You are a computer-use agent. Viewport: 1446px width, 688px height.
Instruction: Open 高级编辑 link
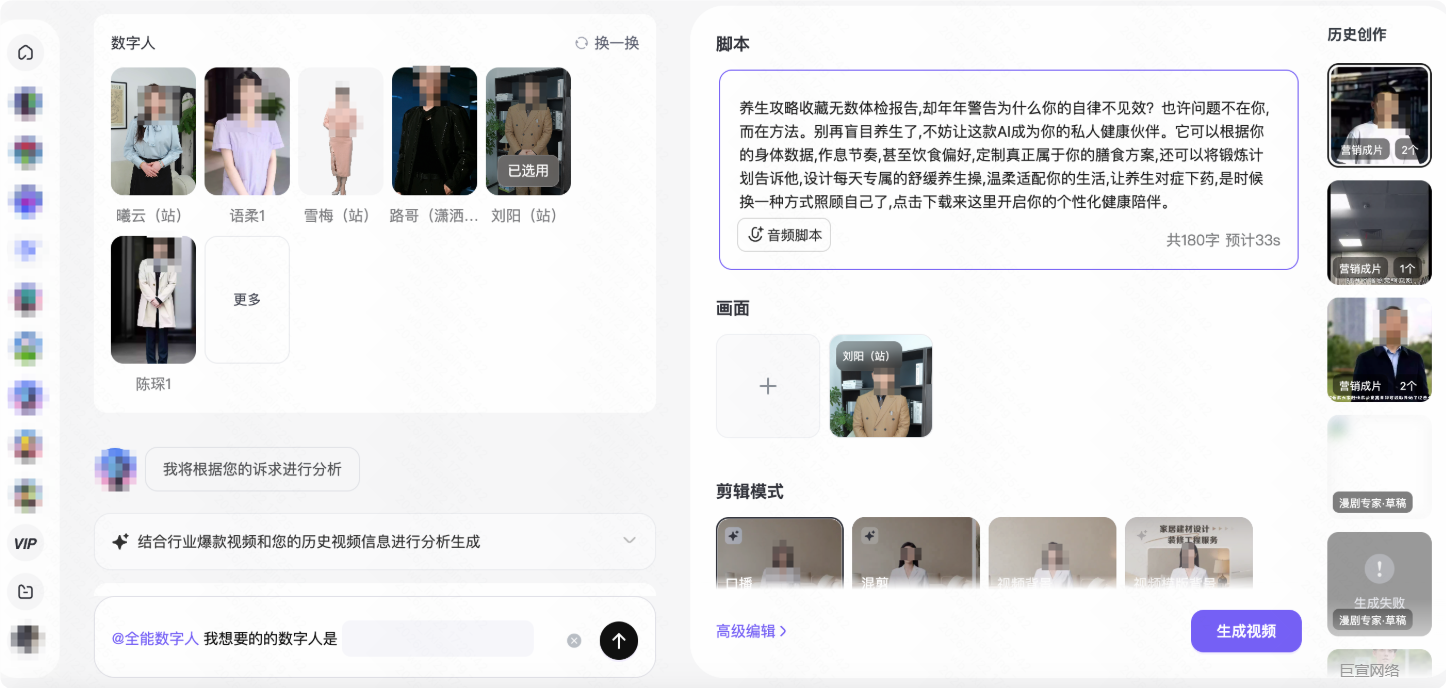pyautogui.click(x=751, y=631)
